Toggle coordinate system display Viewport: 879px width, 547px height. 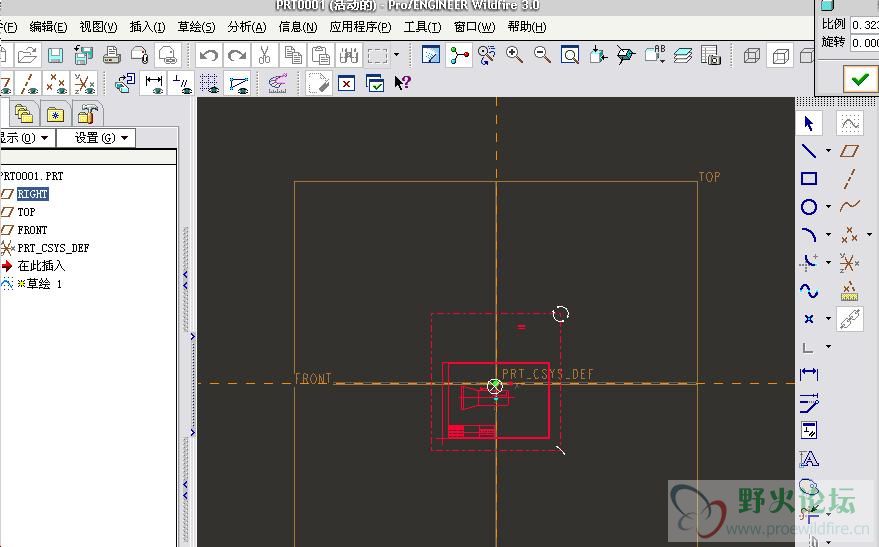(85, 84)
